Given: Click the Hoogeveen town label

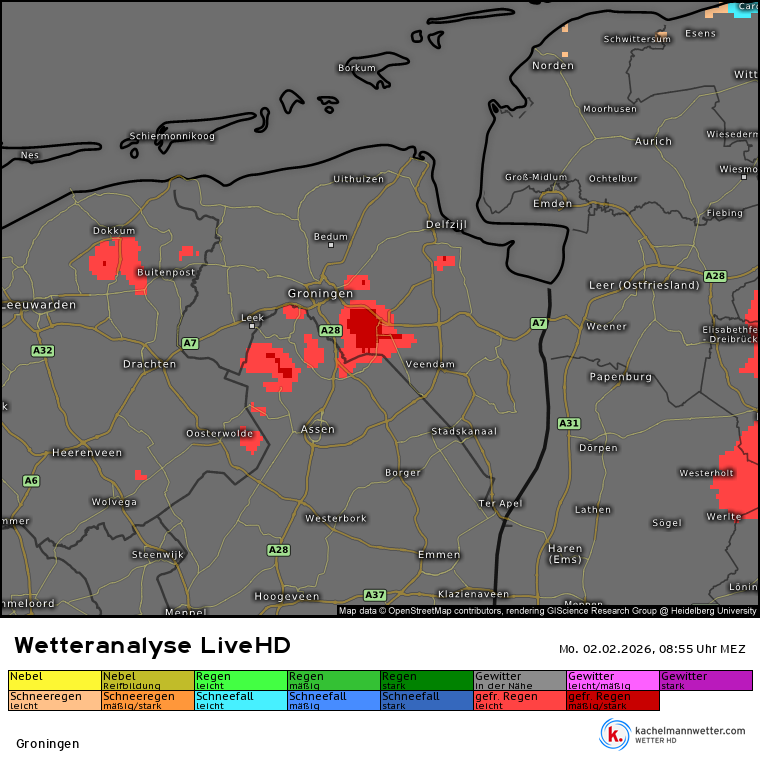Looking at the screenshot, I should (x=287, y=597).
